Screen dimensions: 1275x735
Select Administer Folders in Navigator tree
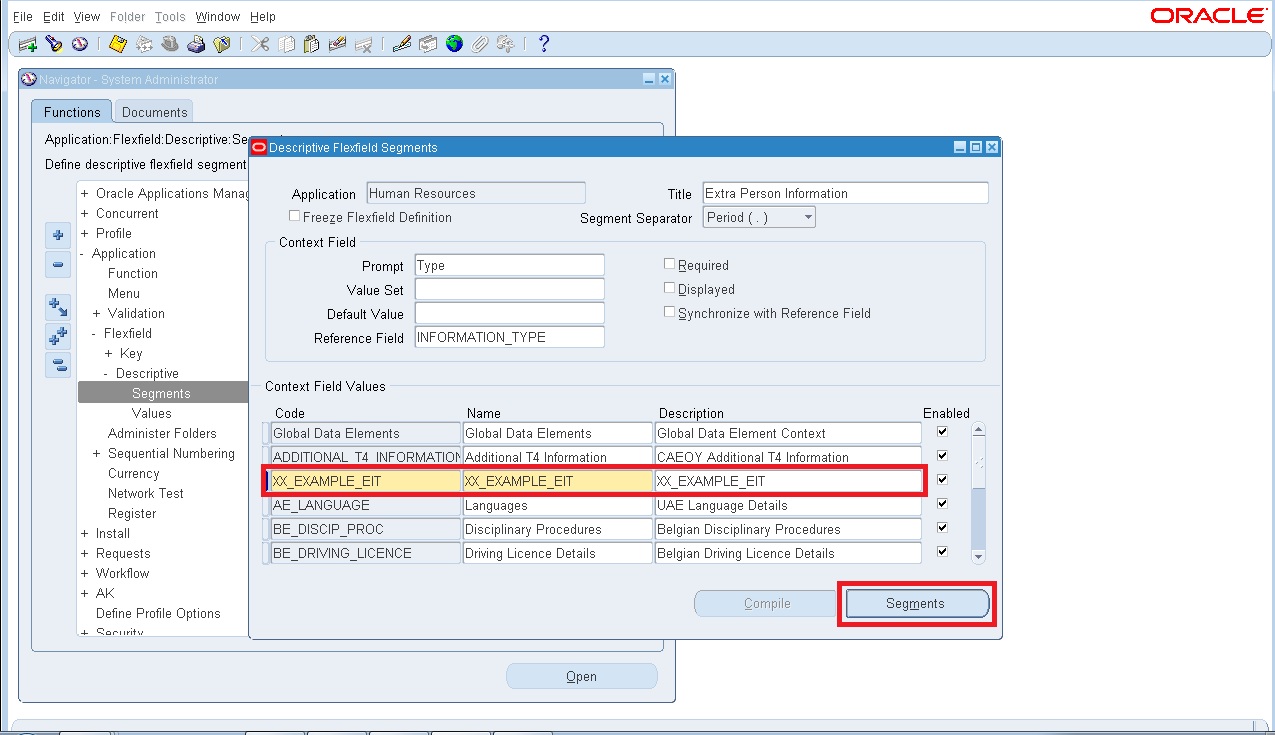click(162, 433)
